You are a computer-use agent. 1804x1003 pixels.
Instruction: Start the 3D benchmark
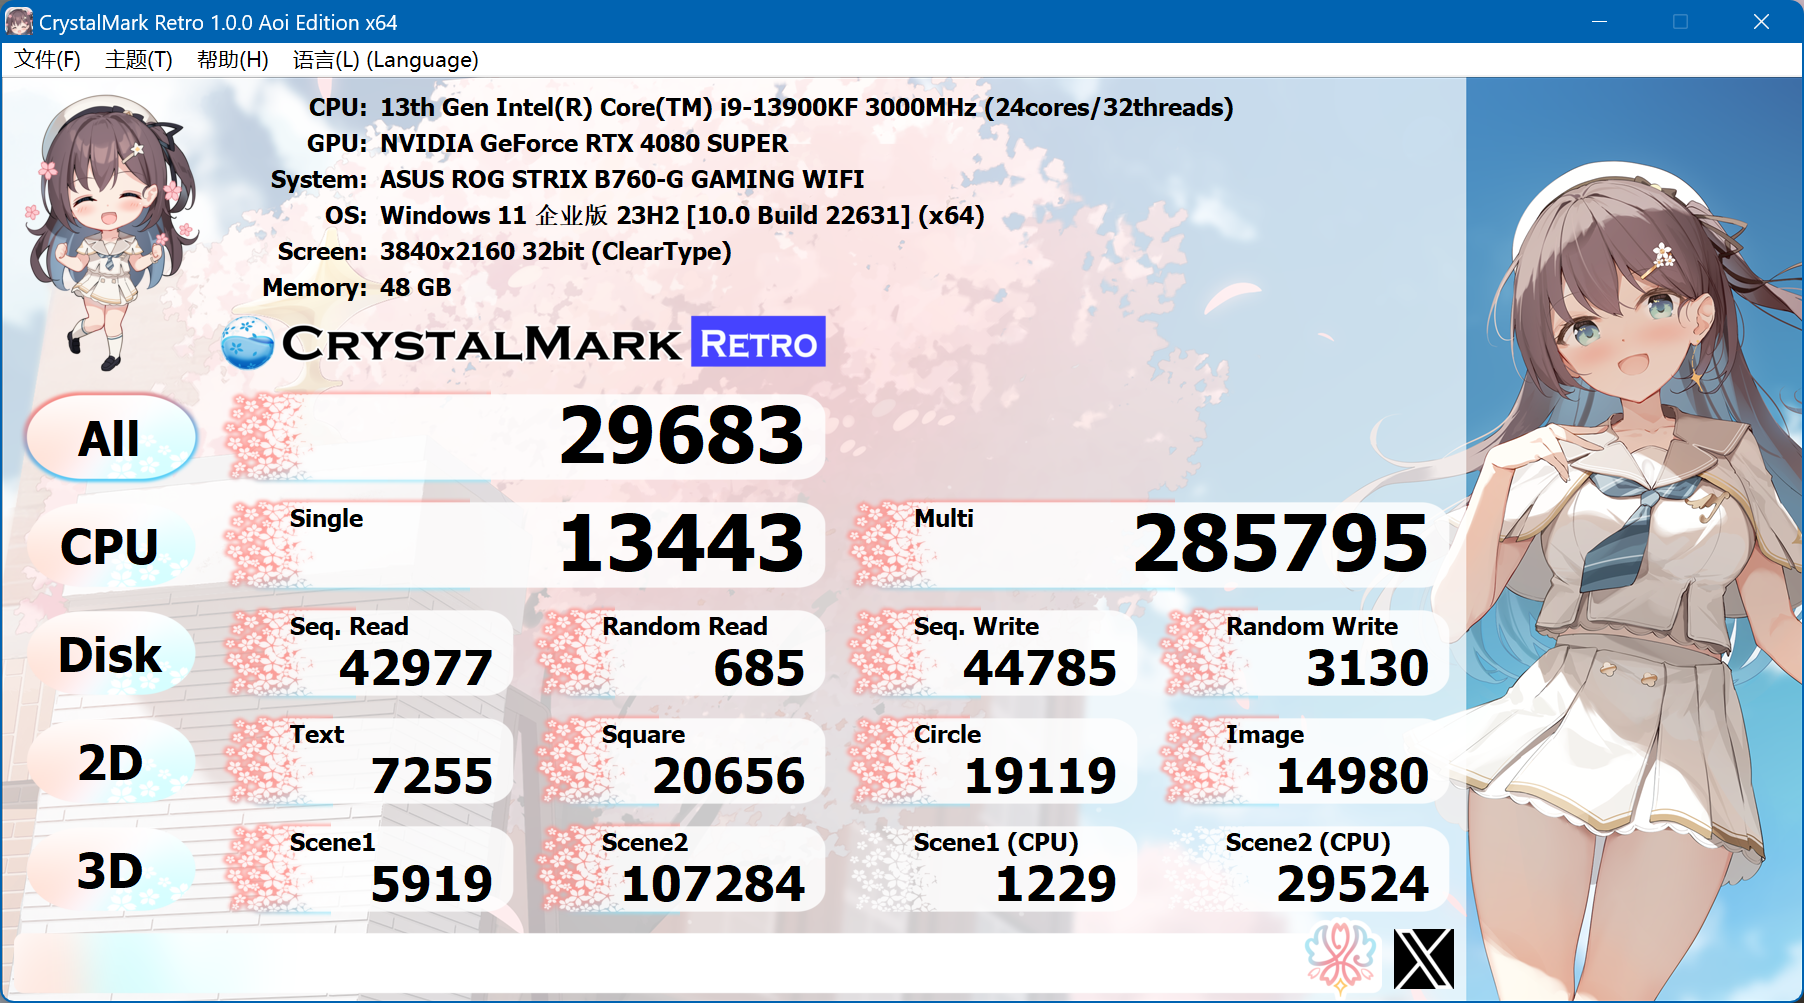[111, 869]
